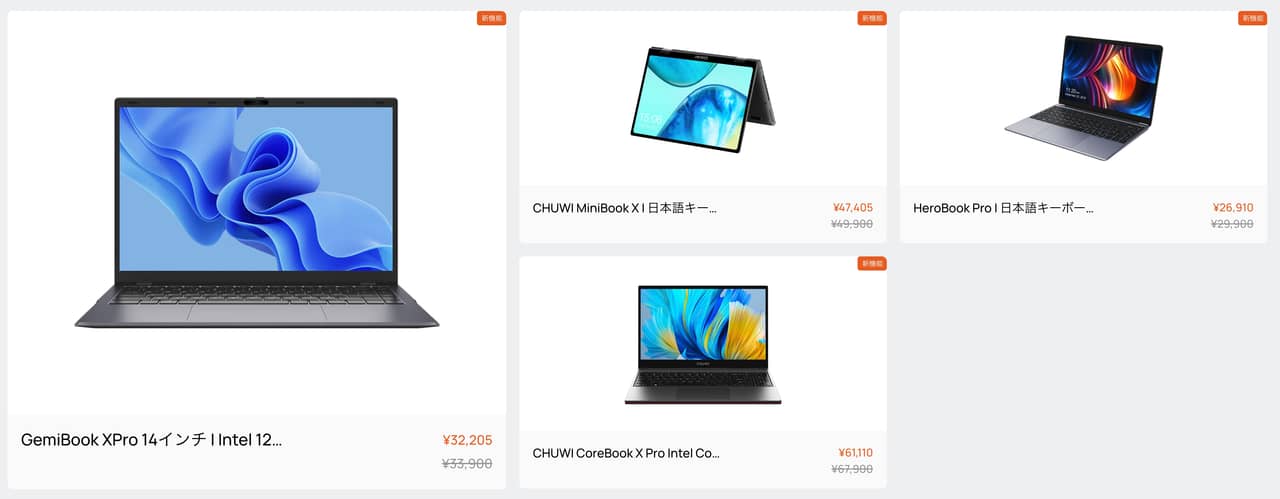
Task: Click the crossed-out ¥29,900 original price
Action: tap(1232, 224)
